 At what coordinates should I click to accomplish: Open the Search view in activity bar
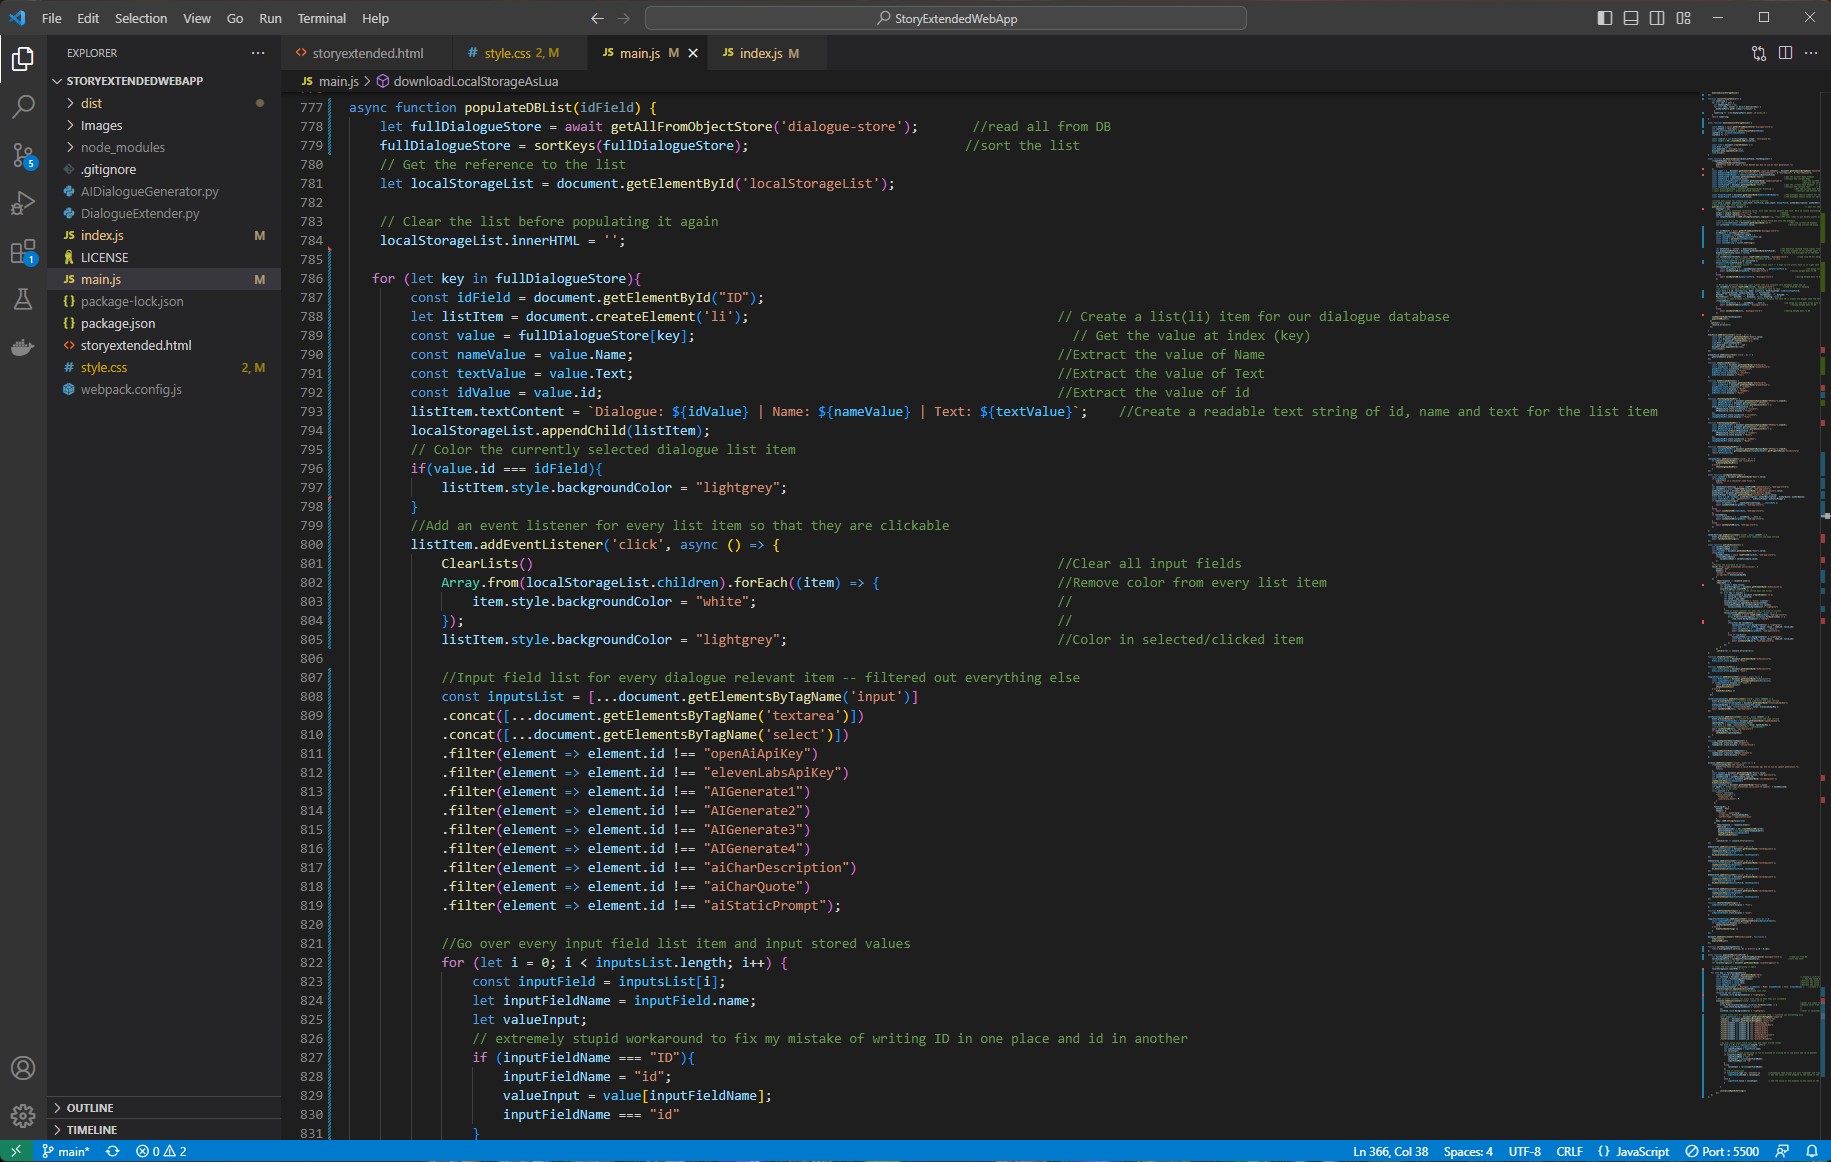click(23, 107)
